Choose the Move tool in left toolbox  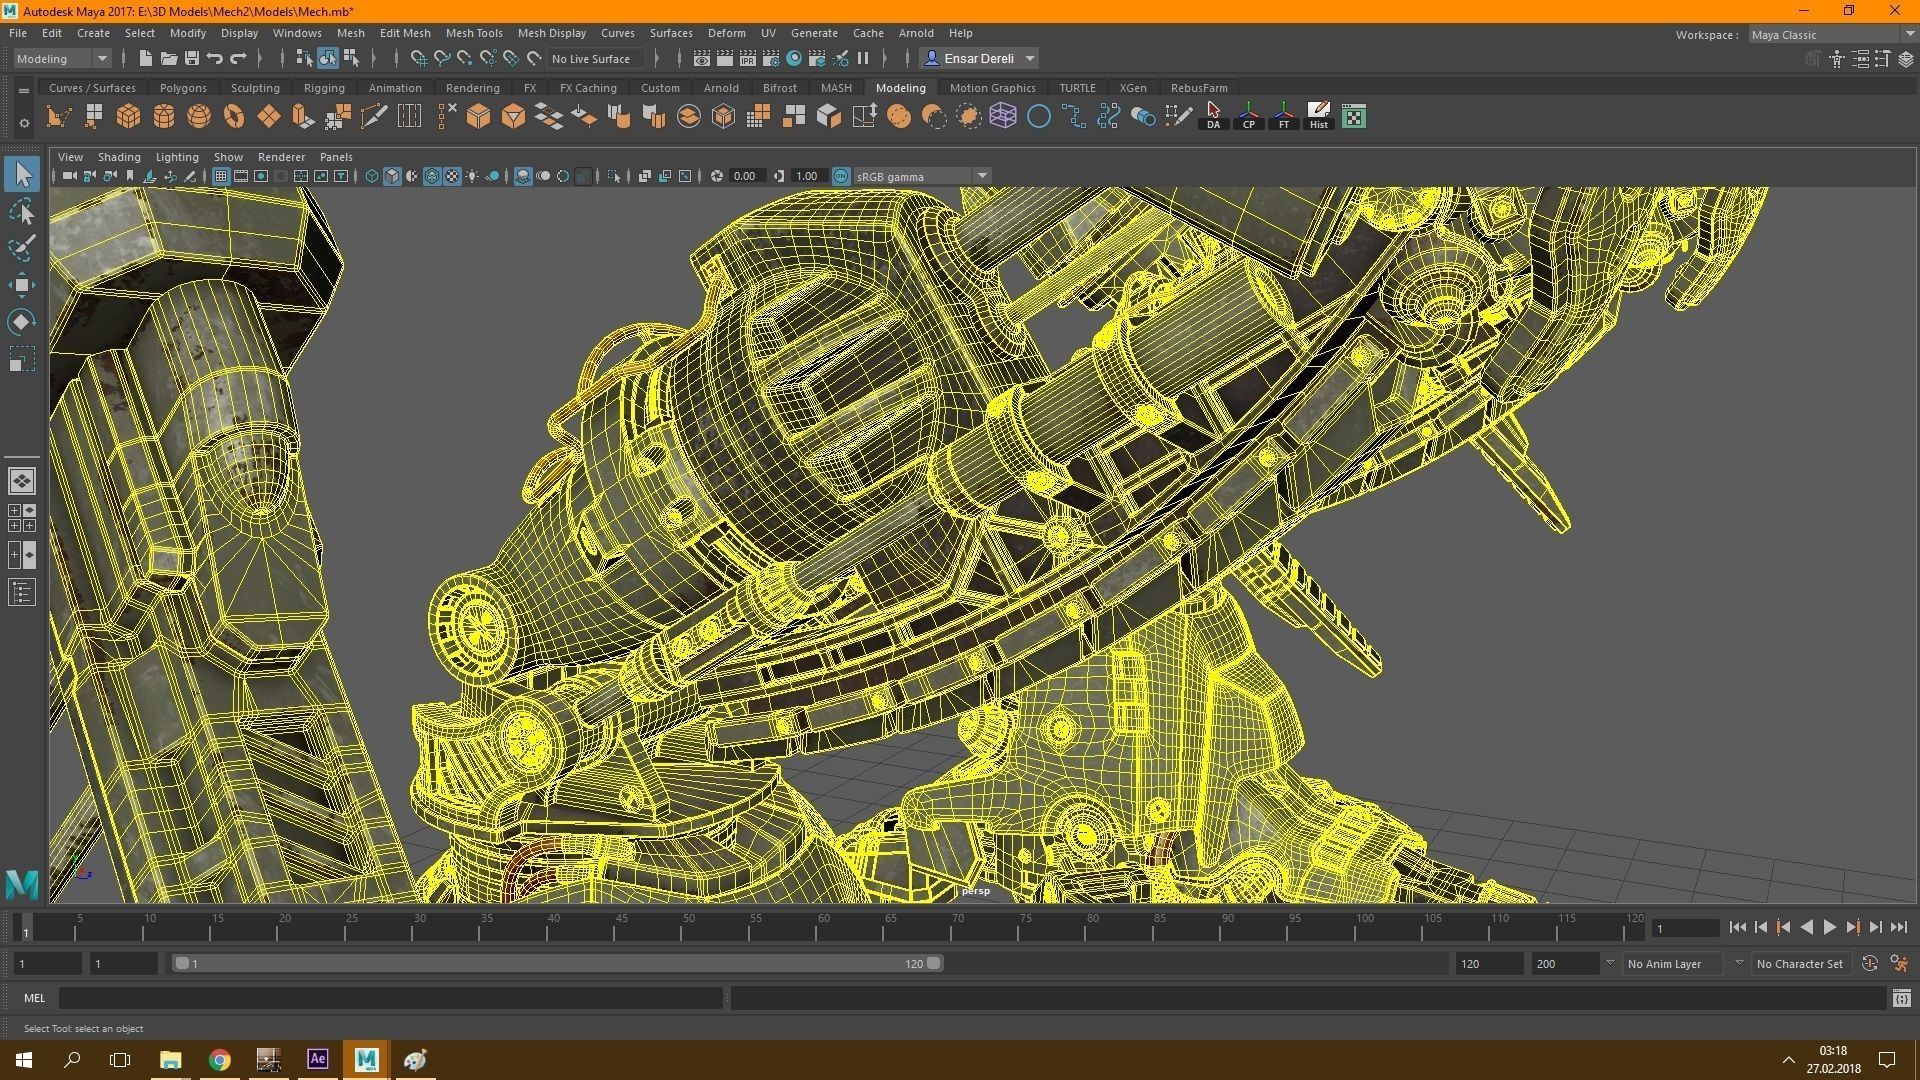22,285
